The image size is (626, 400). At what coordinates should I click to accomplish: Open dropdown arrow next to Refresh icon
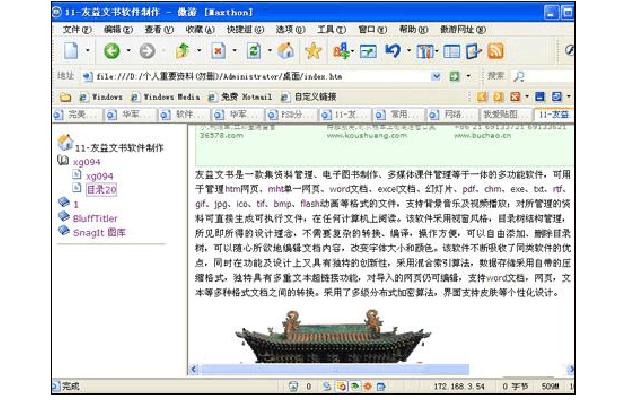click(x=269, y=51)
